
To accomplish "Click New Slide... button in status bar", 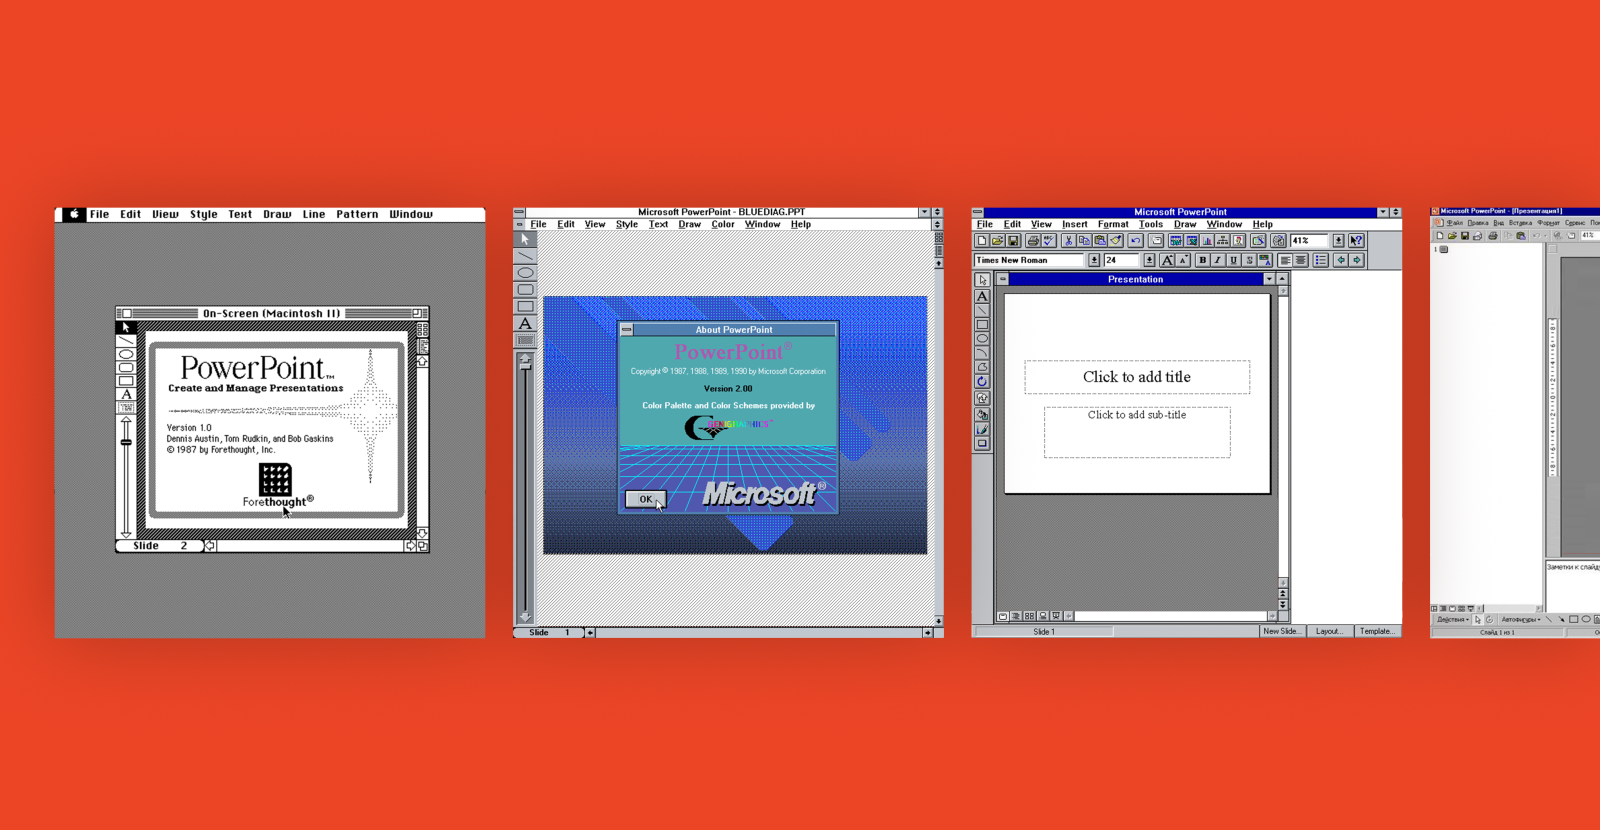I will coord(1283,631).
